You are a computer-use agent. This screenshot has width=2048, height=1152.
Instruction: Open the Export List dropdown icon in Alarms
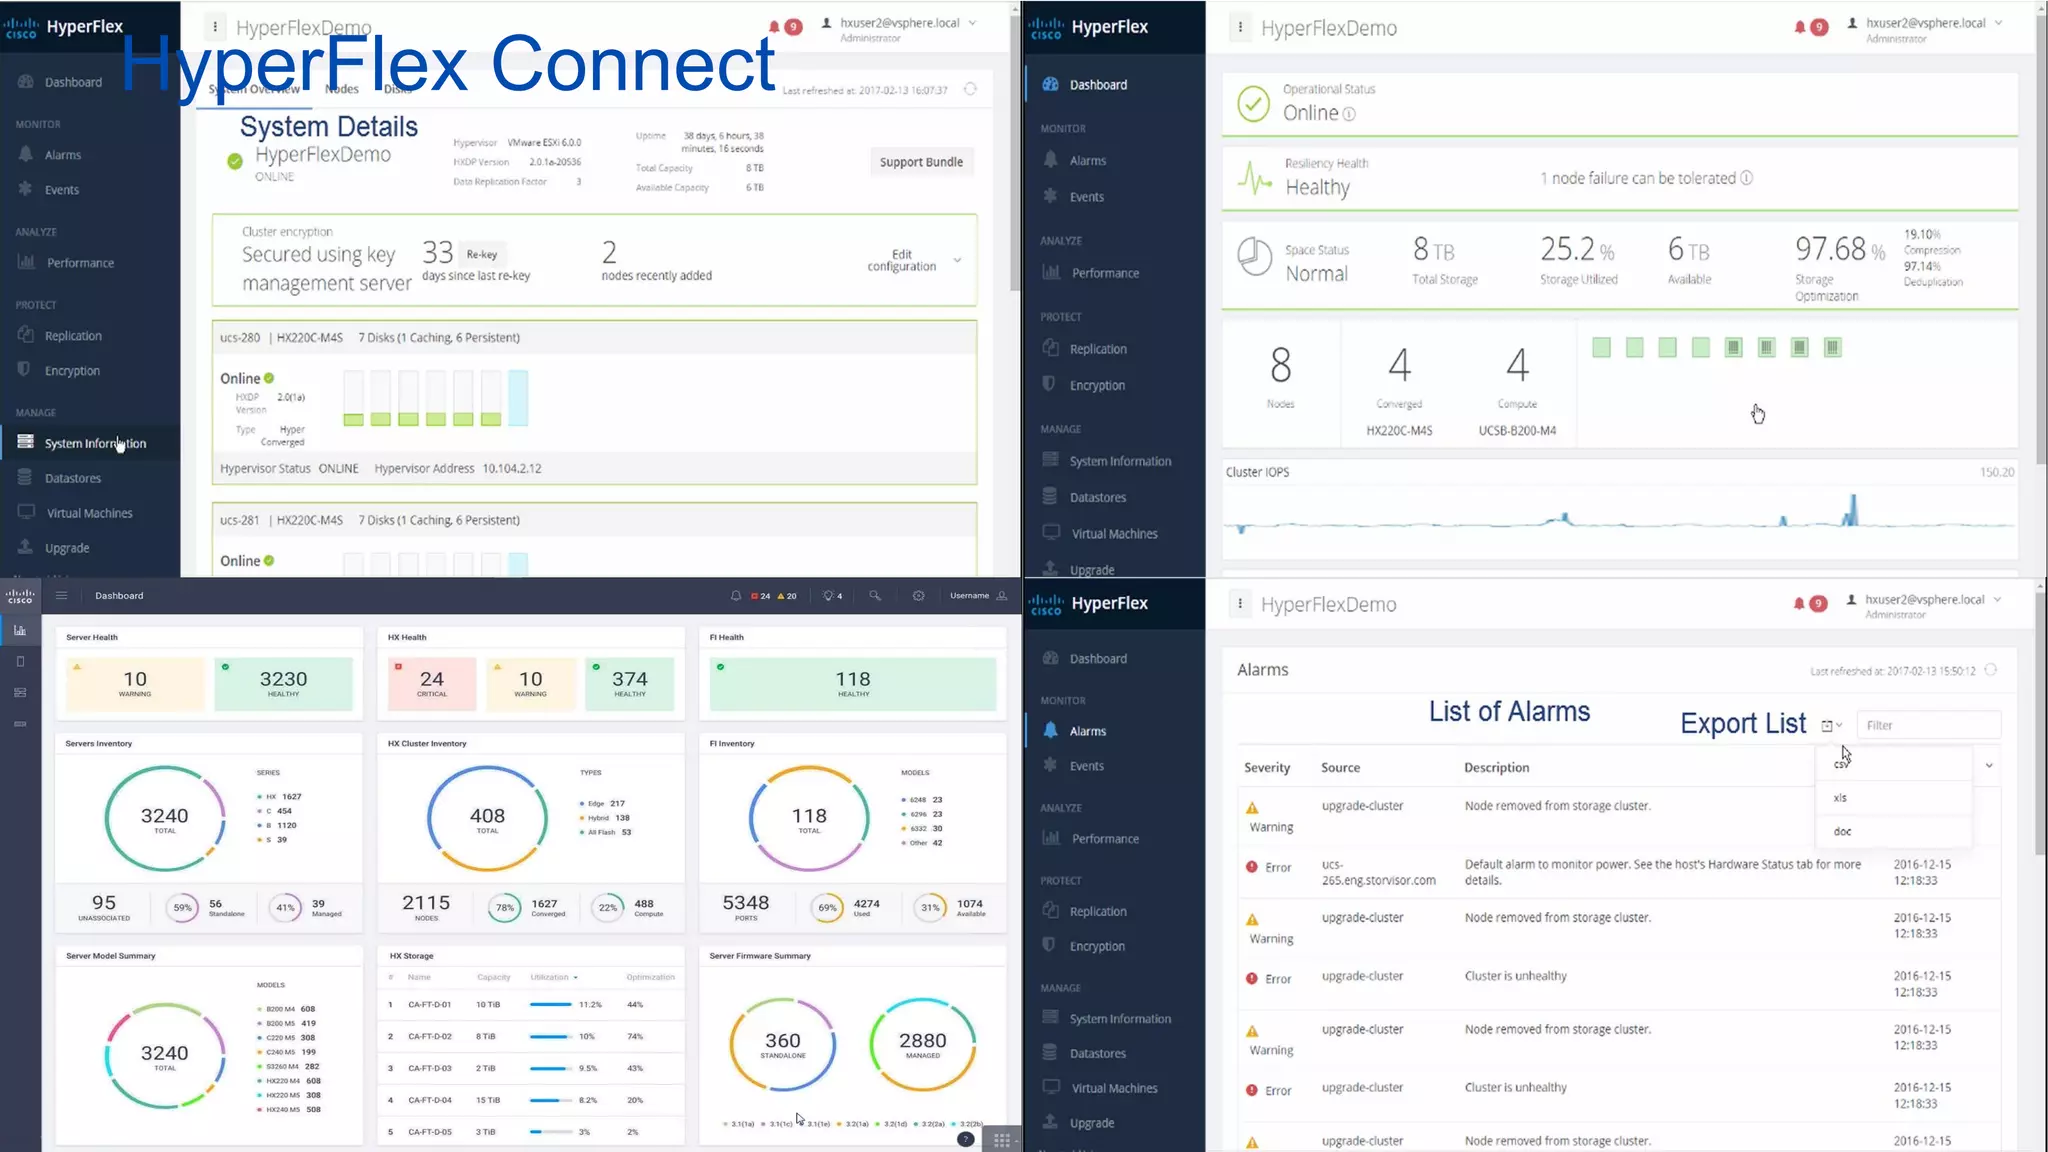click(1831, 725)
